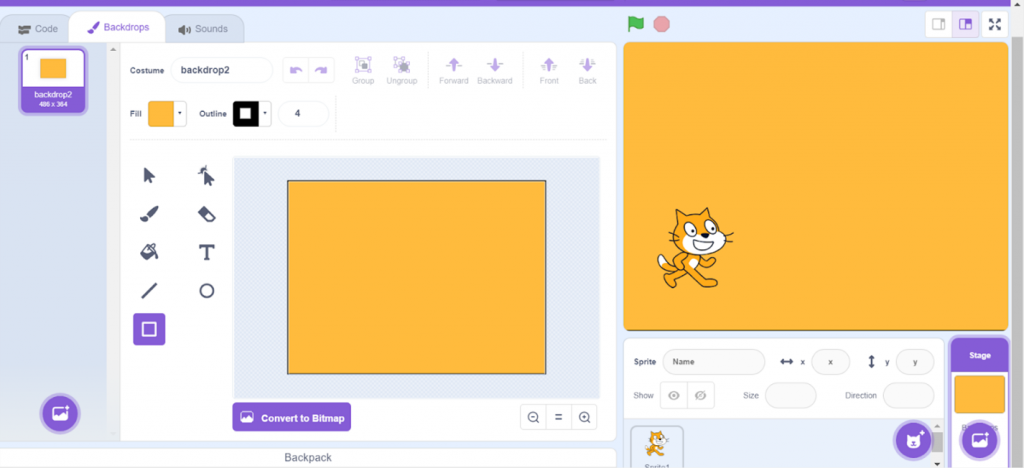Click the Select arrow tool

pyautogui.click(x=149, y=176)
